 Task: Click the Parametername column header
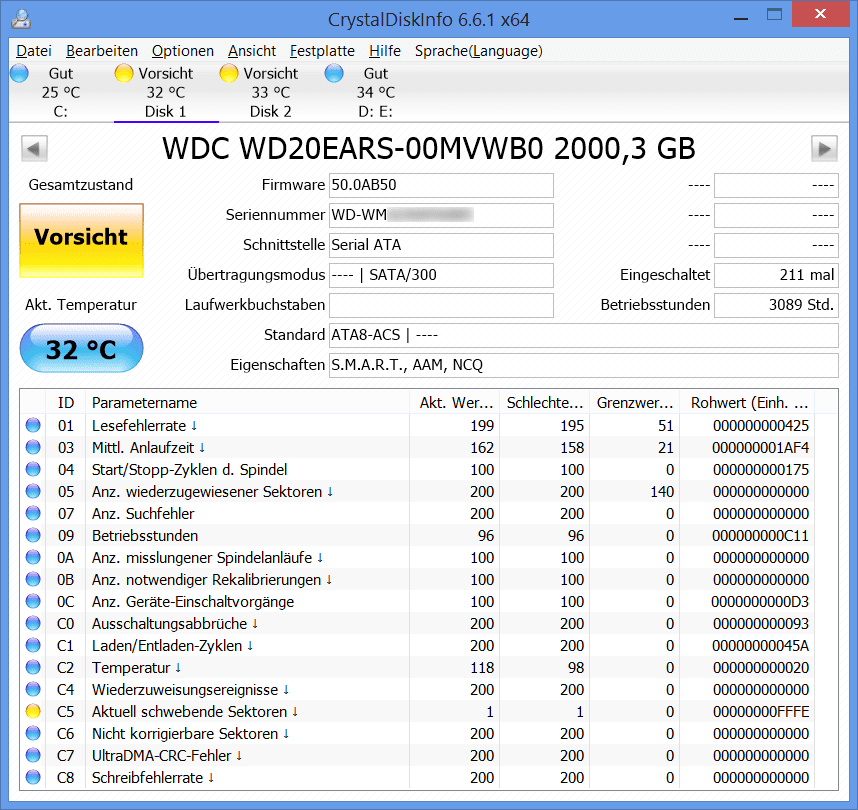point(247,403)
